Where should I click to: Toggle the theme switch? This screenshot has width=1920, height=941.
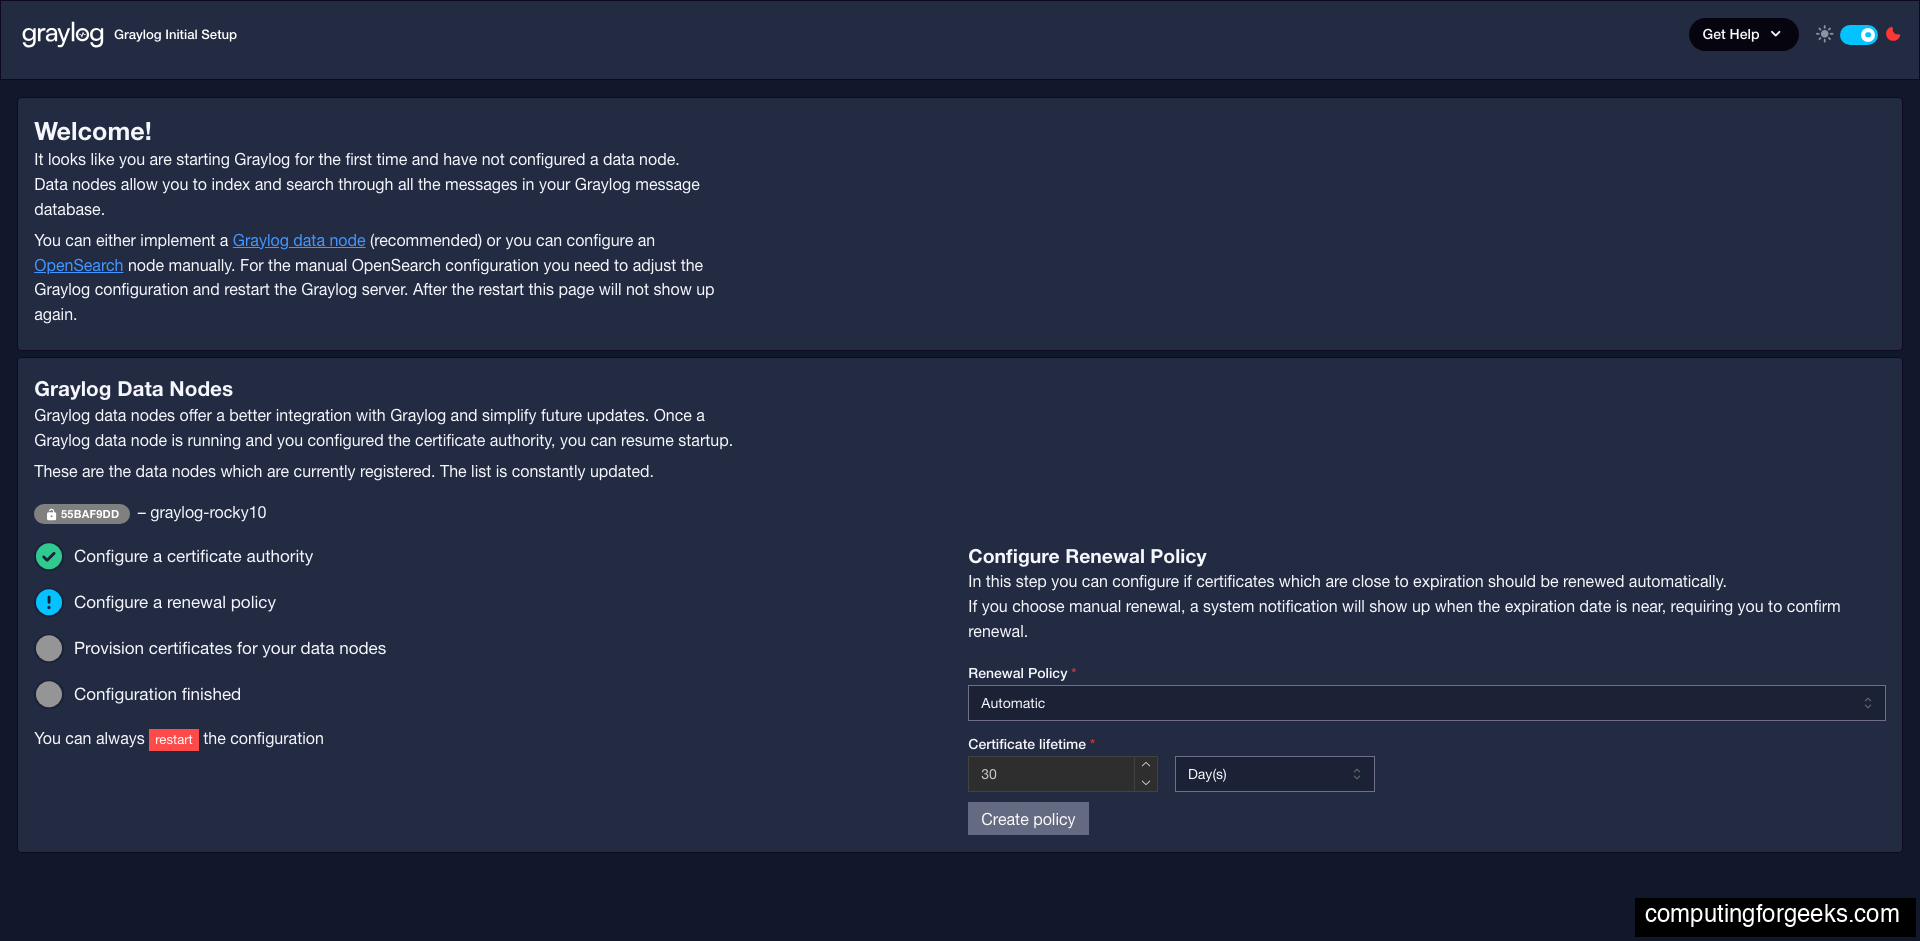pos(1859,34)
